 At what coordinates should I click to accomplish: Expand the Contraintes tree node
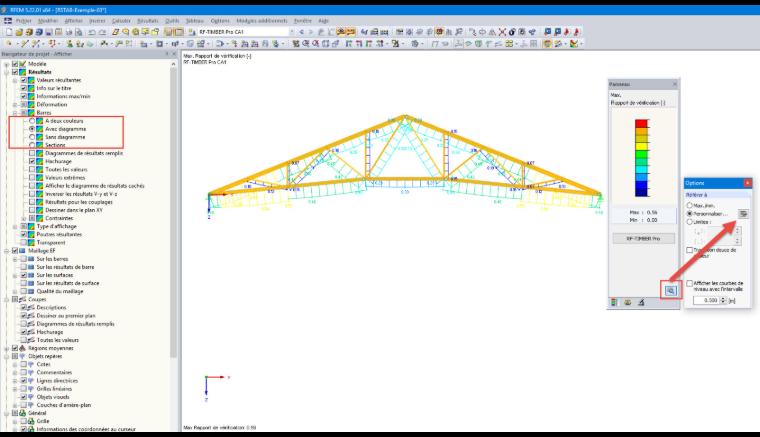click(x=24, y=218)
